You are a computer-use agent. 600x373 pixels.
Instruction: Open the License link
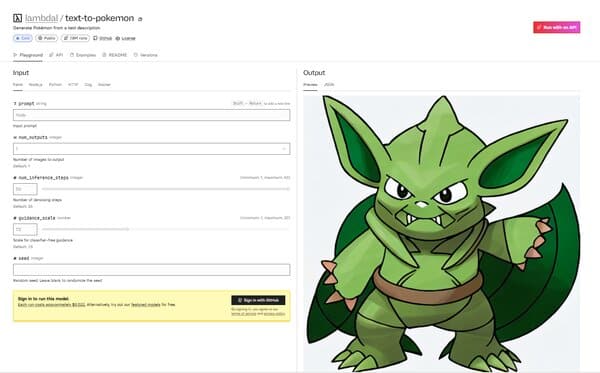[126, 38]
